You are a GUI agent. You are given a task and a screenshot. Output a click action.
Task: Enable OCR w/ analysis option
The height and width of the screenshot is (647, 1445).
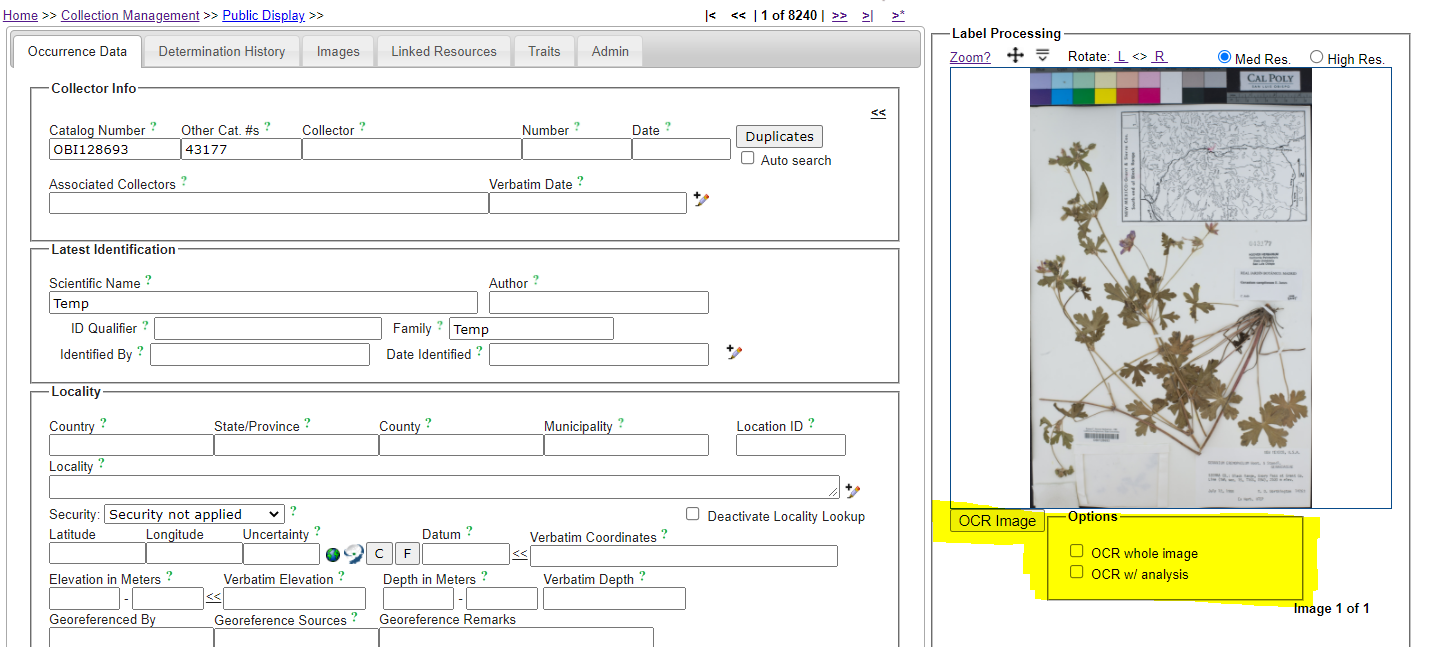[x=1077, y=572]
